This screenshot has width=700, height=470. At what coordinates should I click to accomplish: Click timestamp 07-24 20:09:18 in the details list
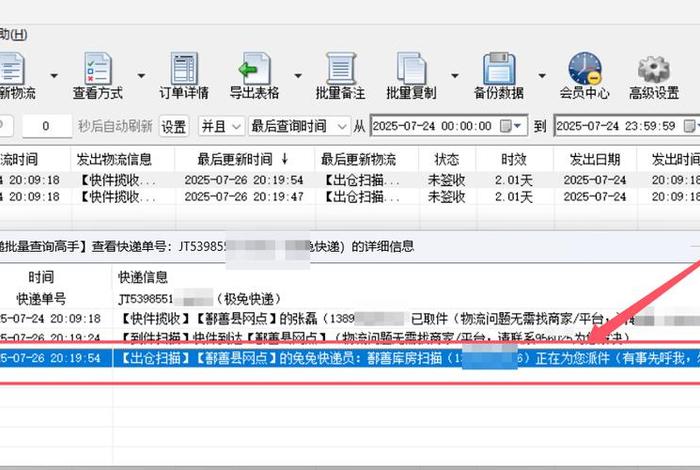(50, 319)
